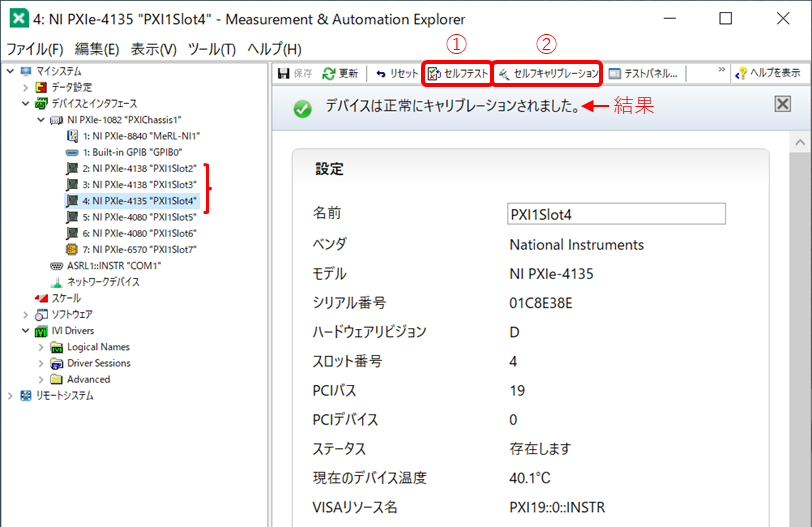Screen dimensions: 812x527
Task: Open the ファイル(F) menu
Action: pos(35,49)
